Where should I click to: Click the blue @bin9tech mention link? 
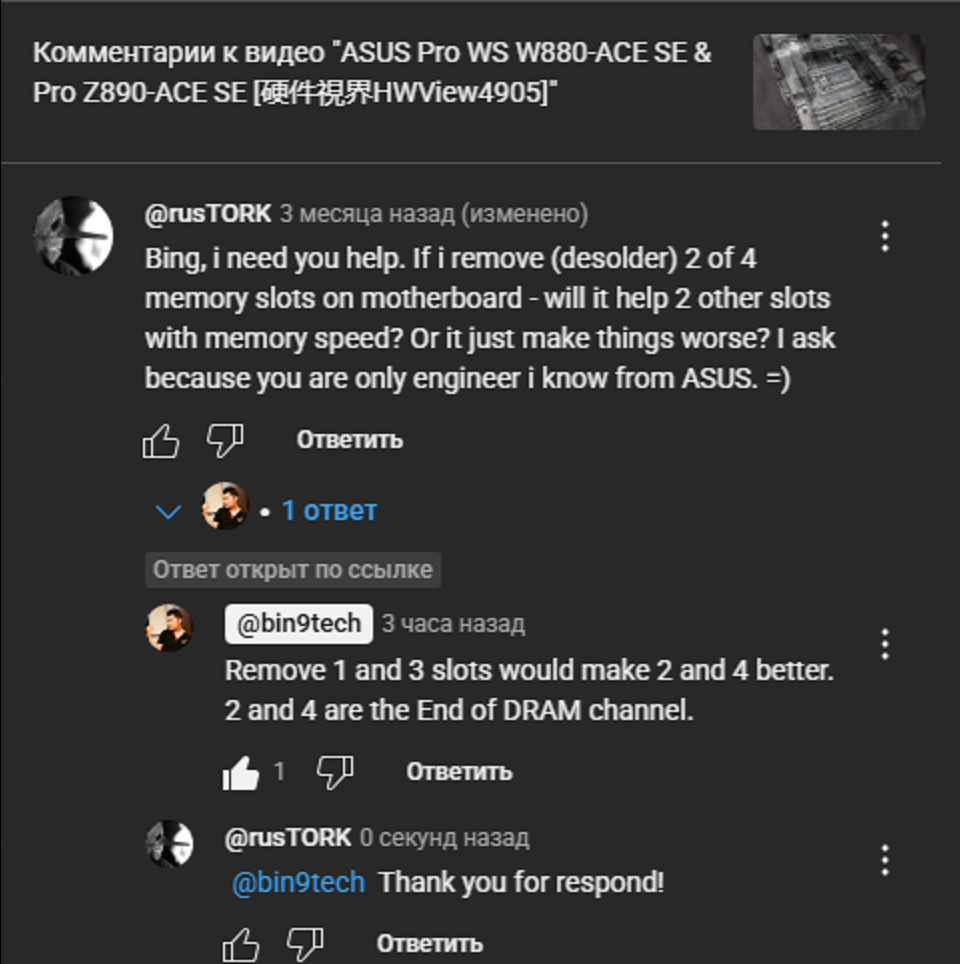298,883
